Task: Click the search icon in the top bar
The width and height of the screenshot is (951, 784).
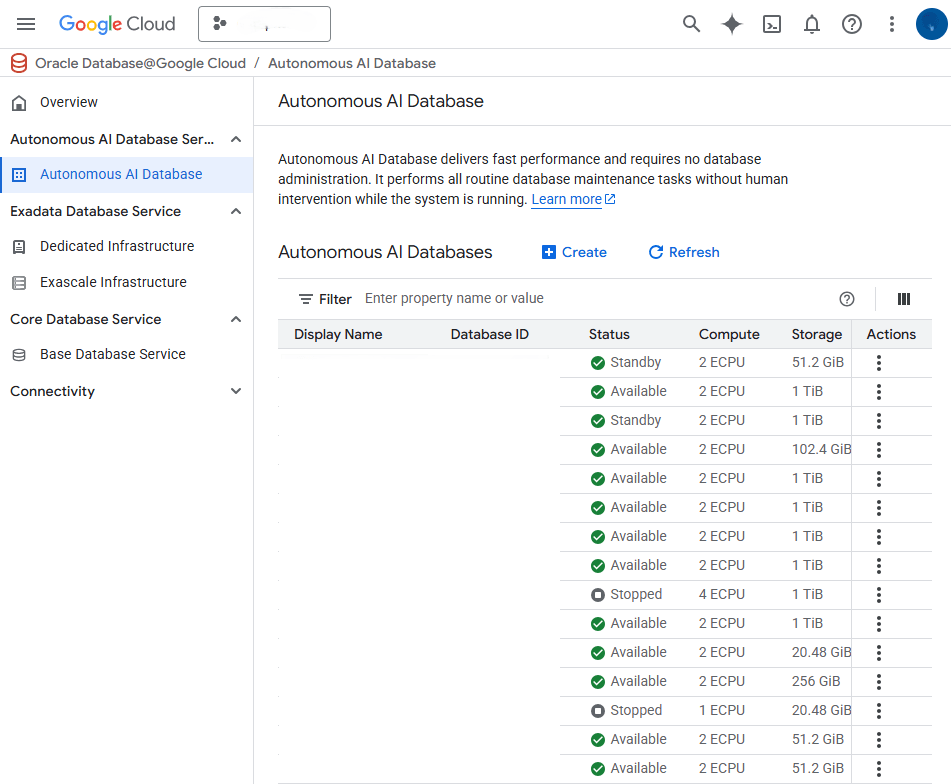Action: 691,24
